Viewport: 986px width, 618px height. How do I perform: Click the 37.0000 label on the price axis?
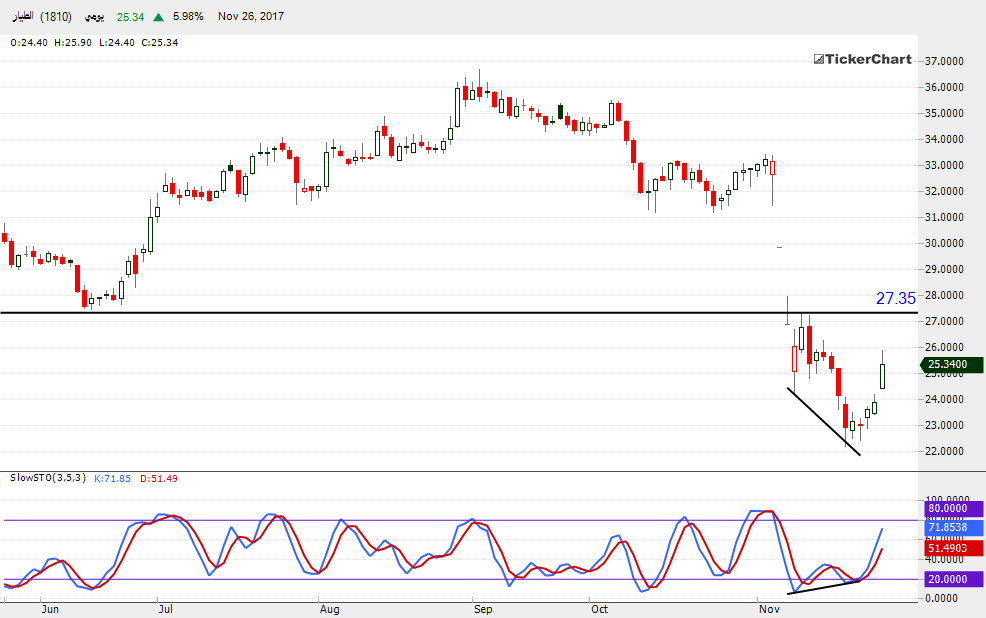pos(945,61)
